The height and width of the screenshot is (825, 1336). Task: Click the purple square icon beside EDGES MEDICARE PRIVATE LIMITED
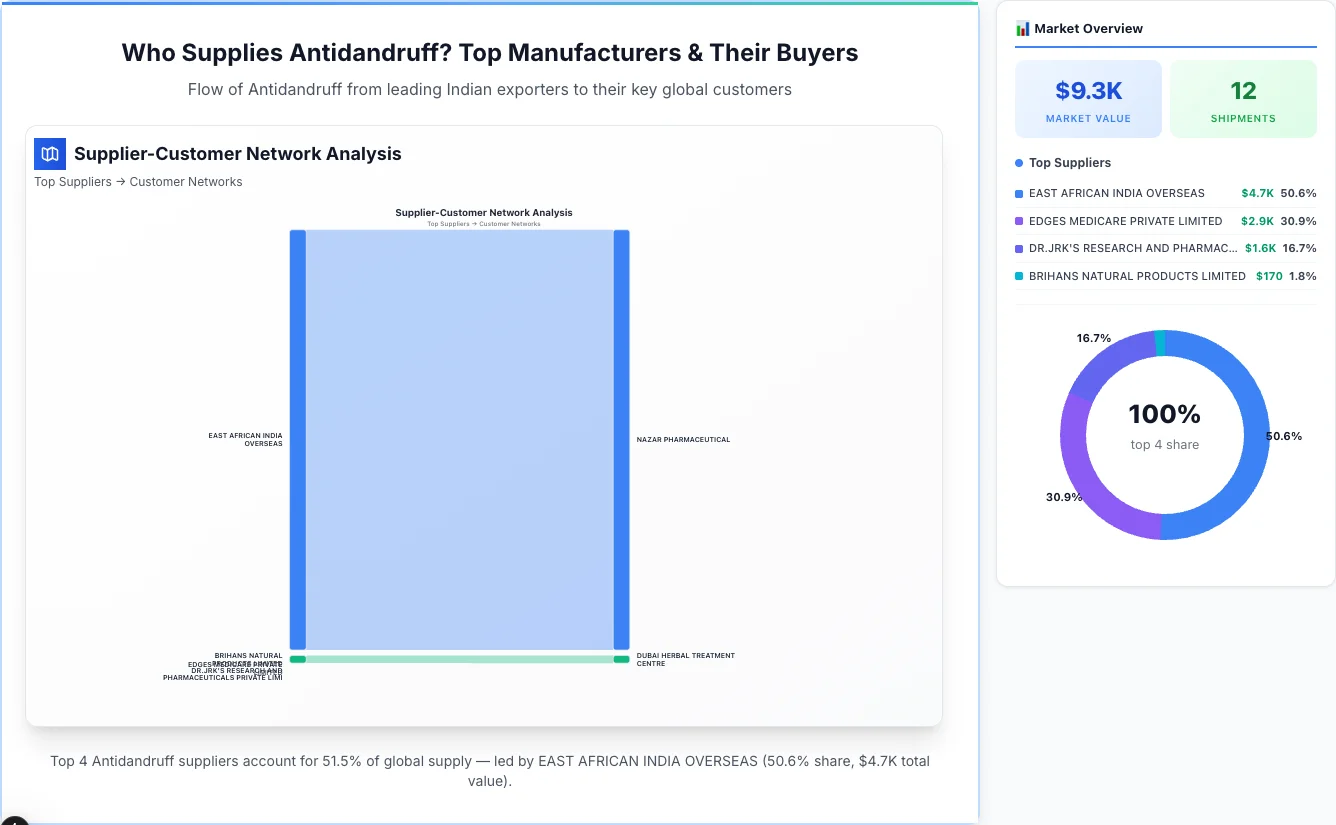tap(1021, 221)
